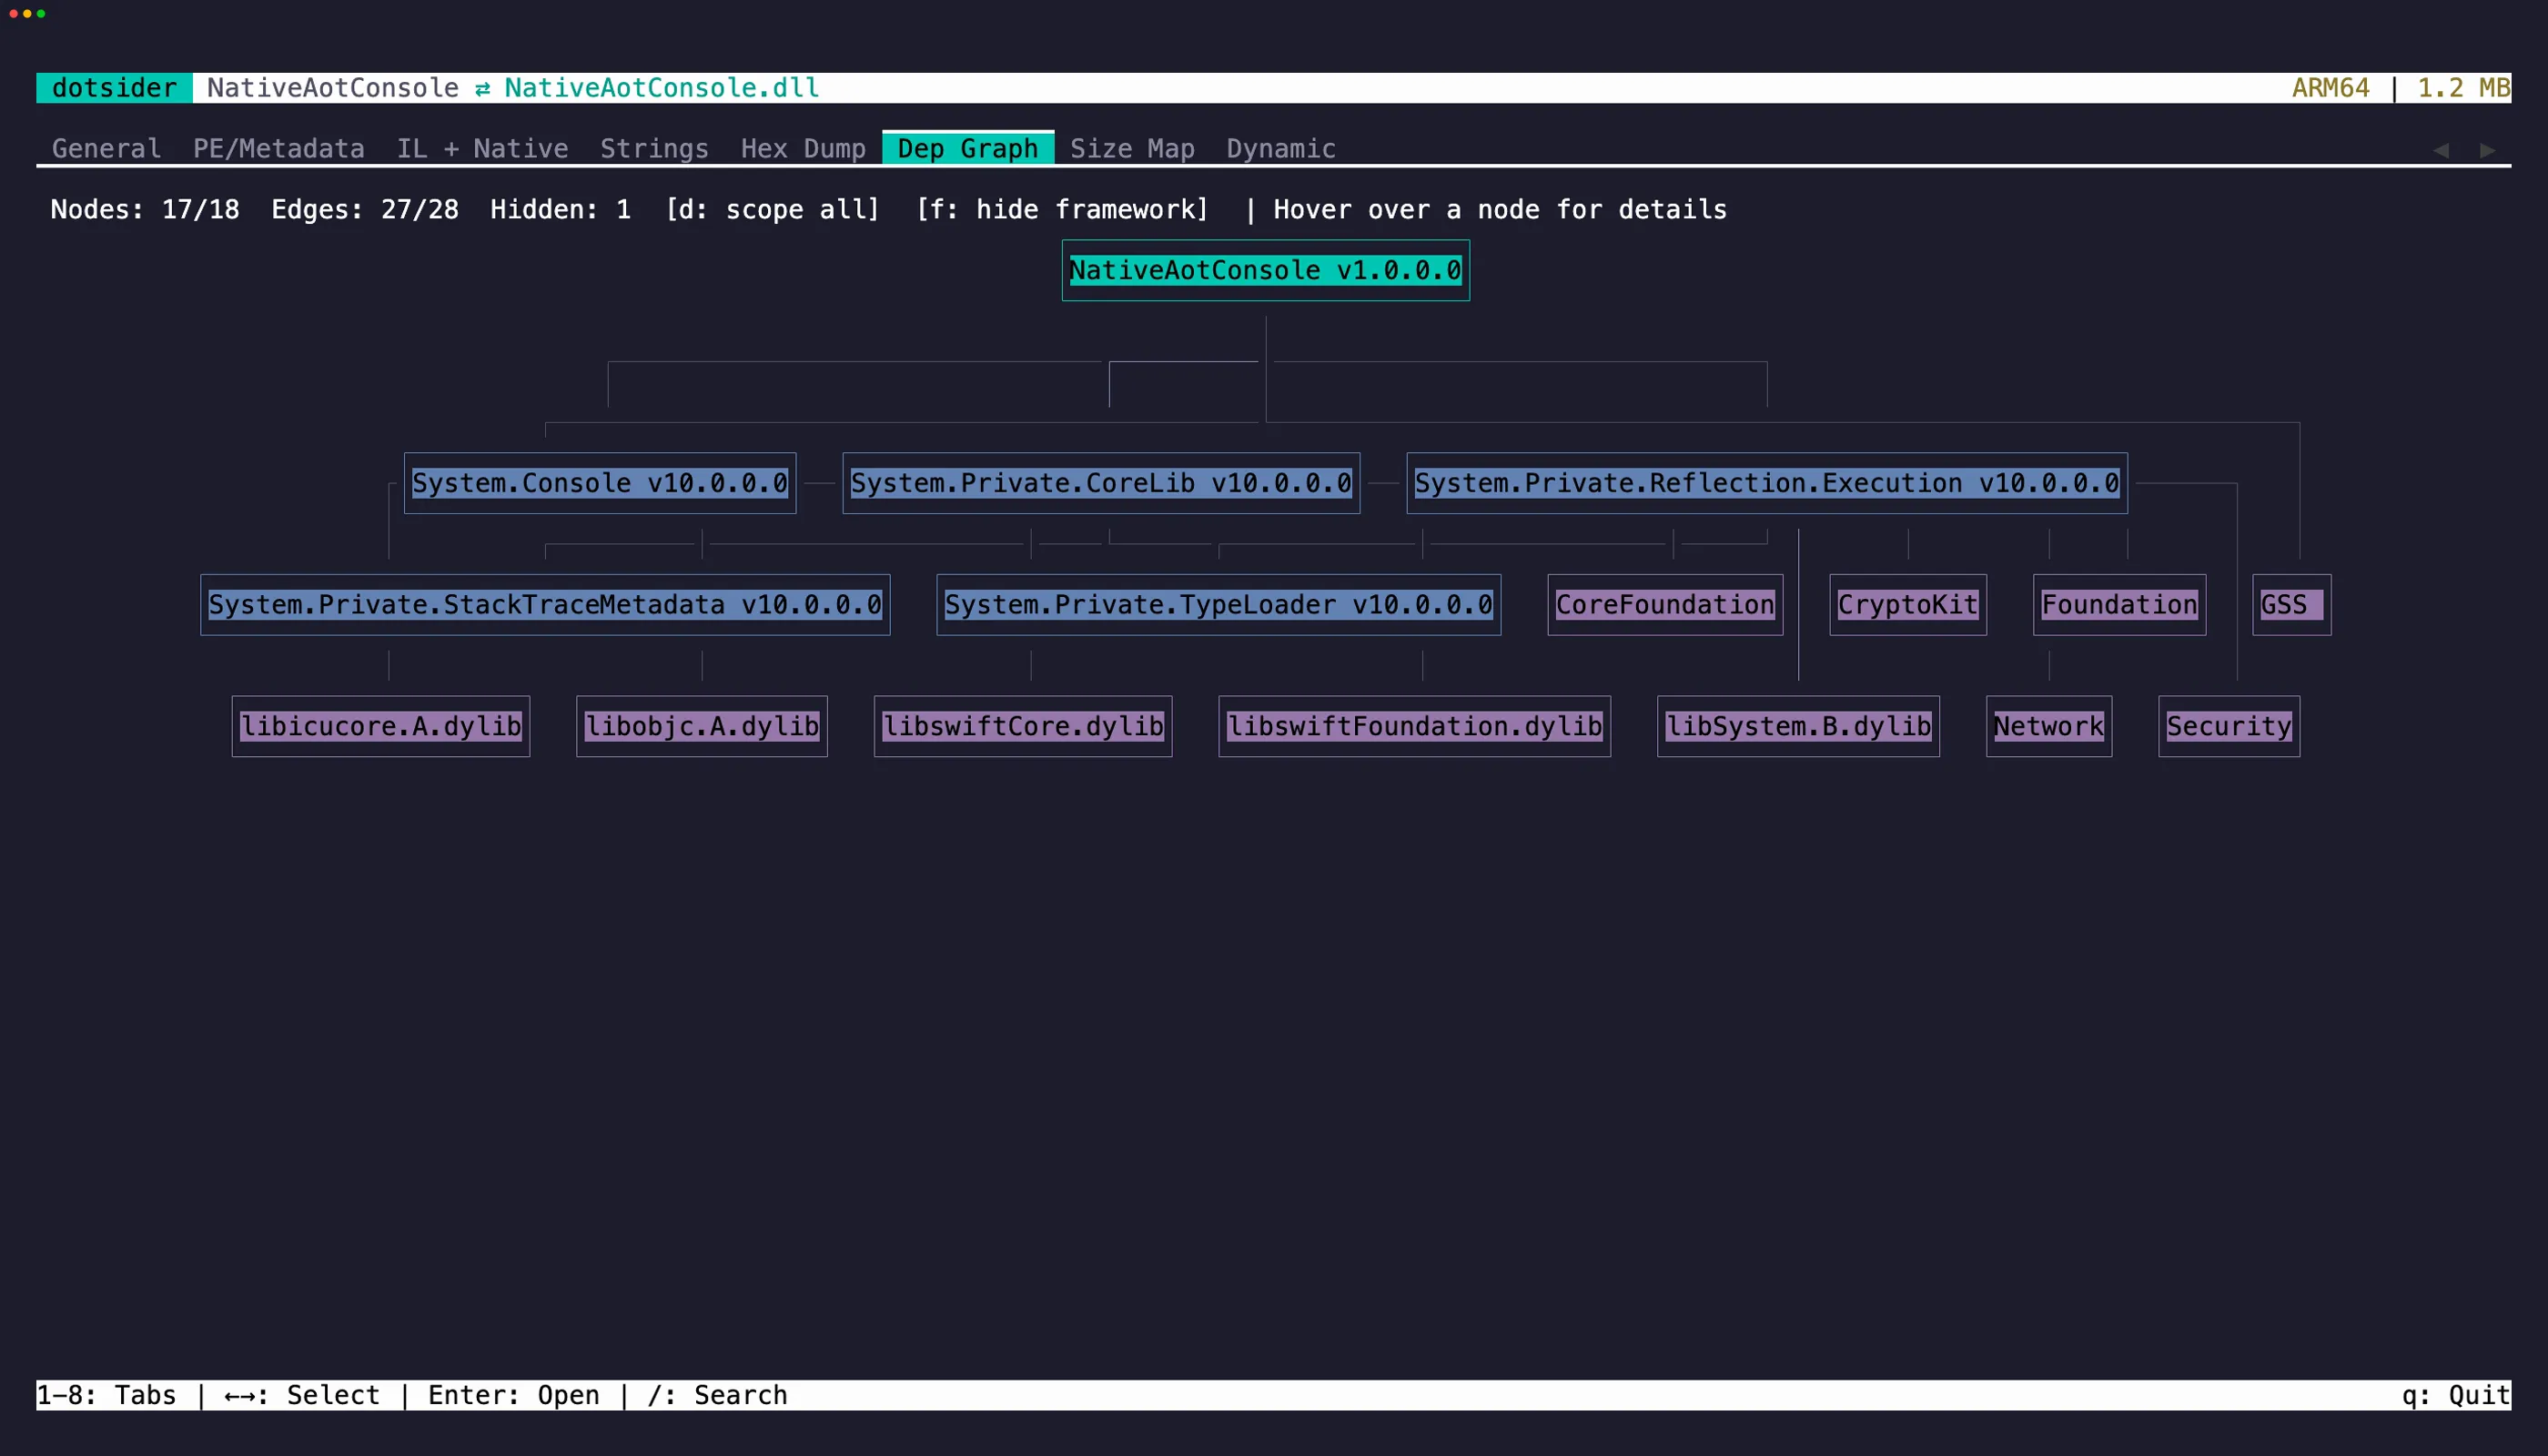Select the IL + Native tab

coord(482,149)
